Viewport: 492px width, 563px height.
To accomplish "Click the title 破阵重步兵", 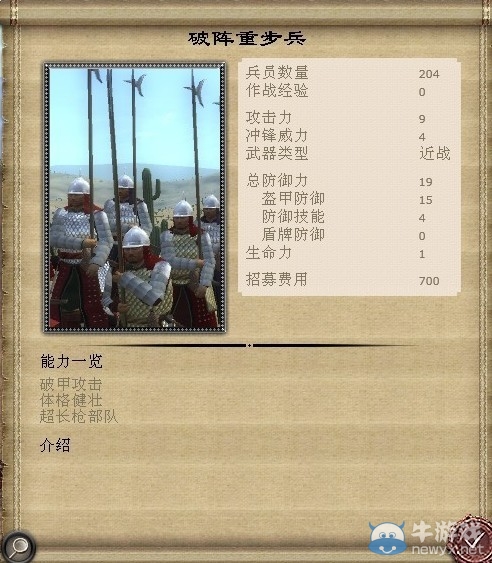I will pyautogui.click(x=247, y=39).
